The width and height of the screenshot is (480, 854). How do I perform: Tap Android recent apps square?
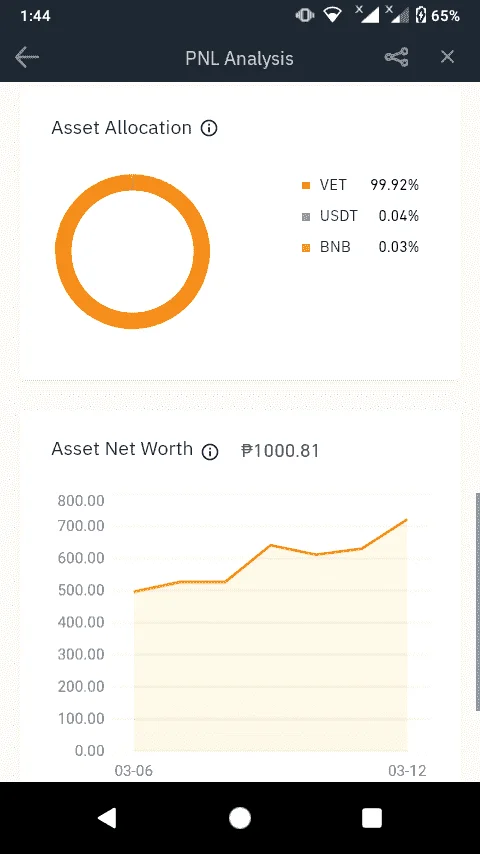pyautogui.click(x=372, y=818)
